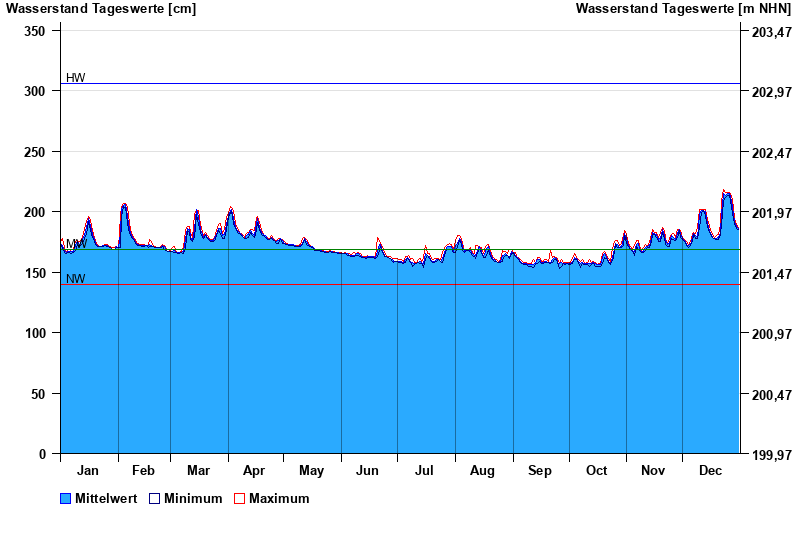Select the Apr month label
Screen dimensions: 800x550
(x=254, y=471)
